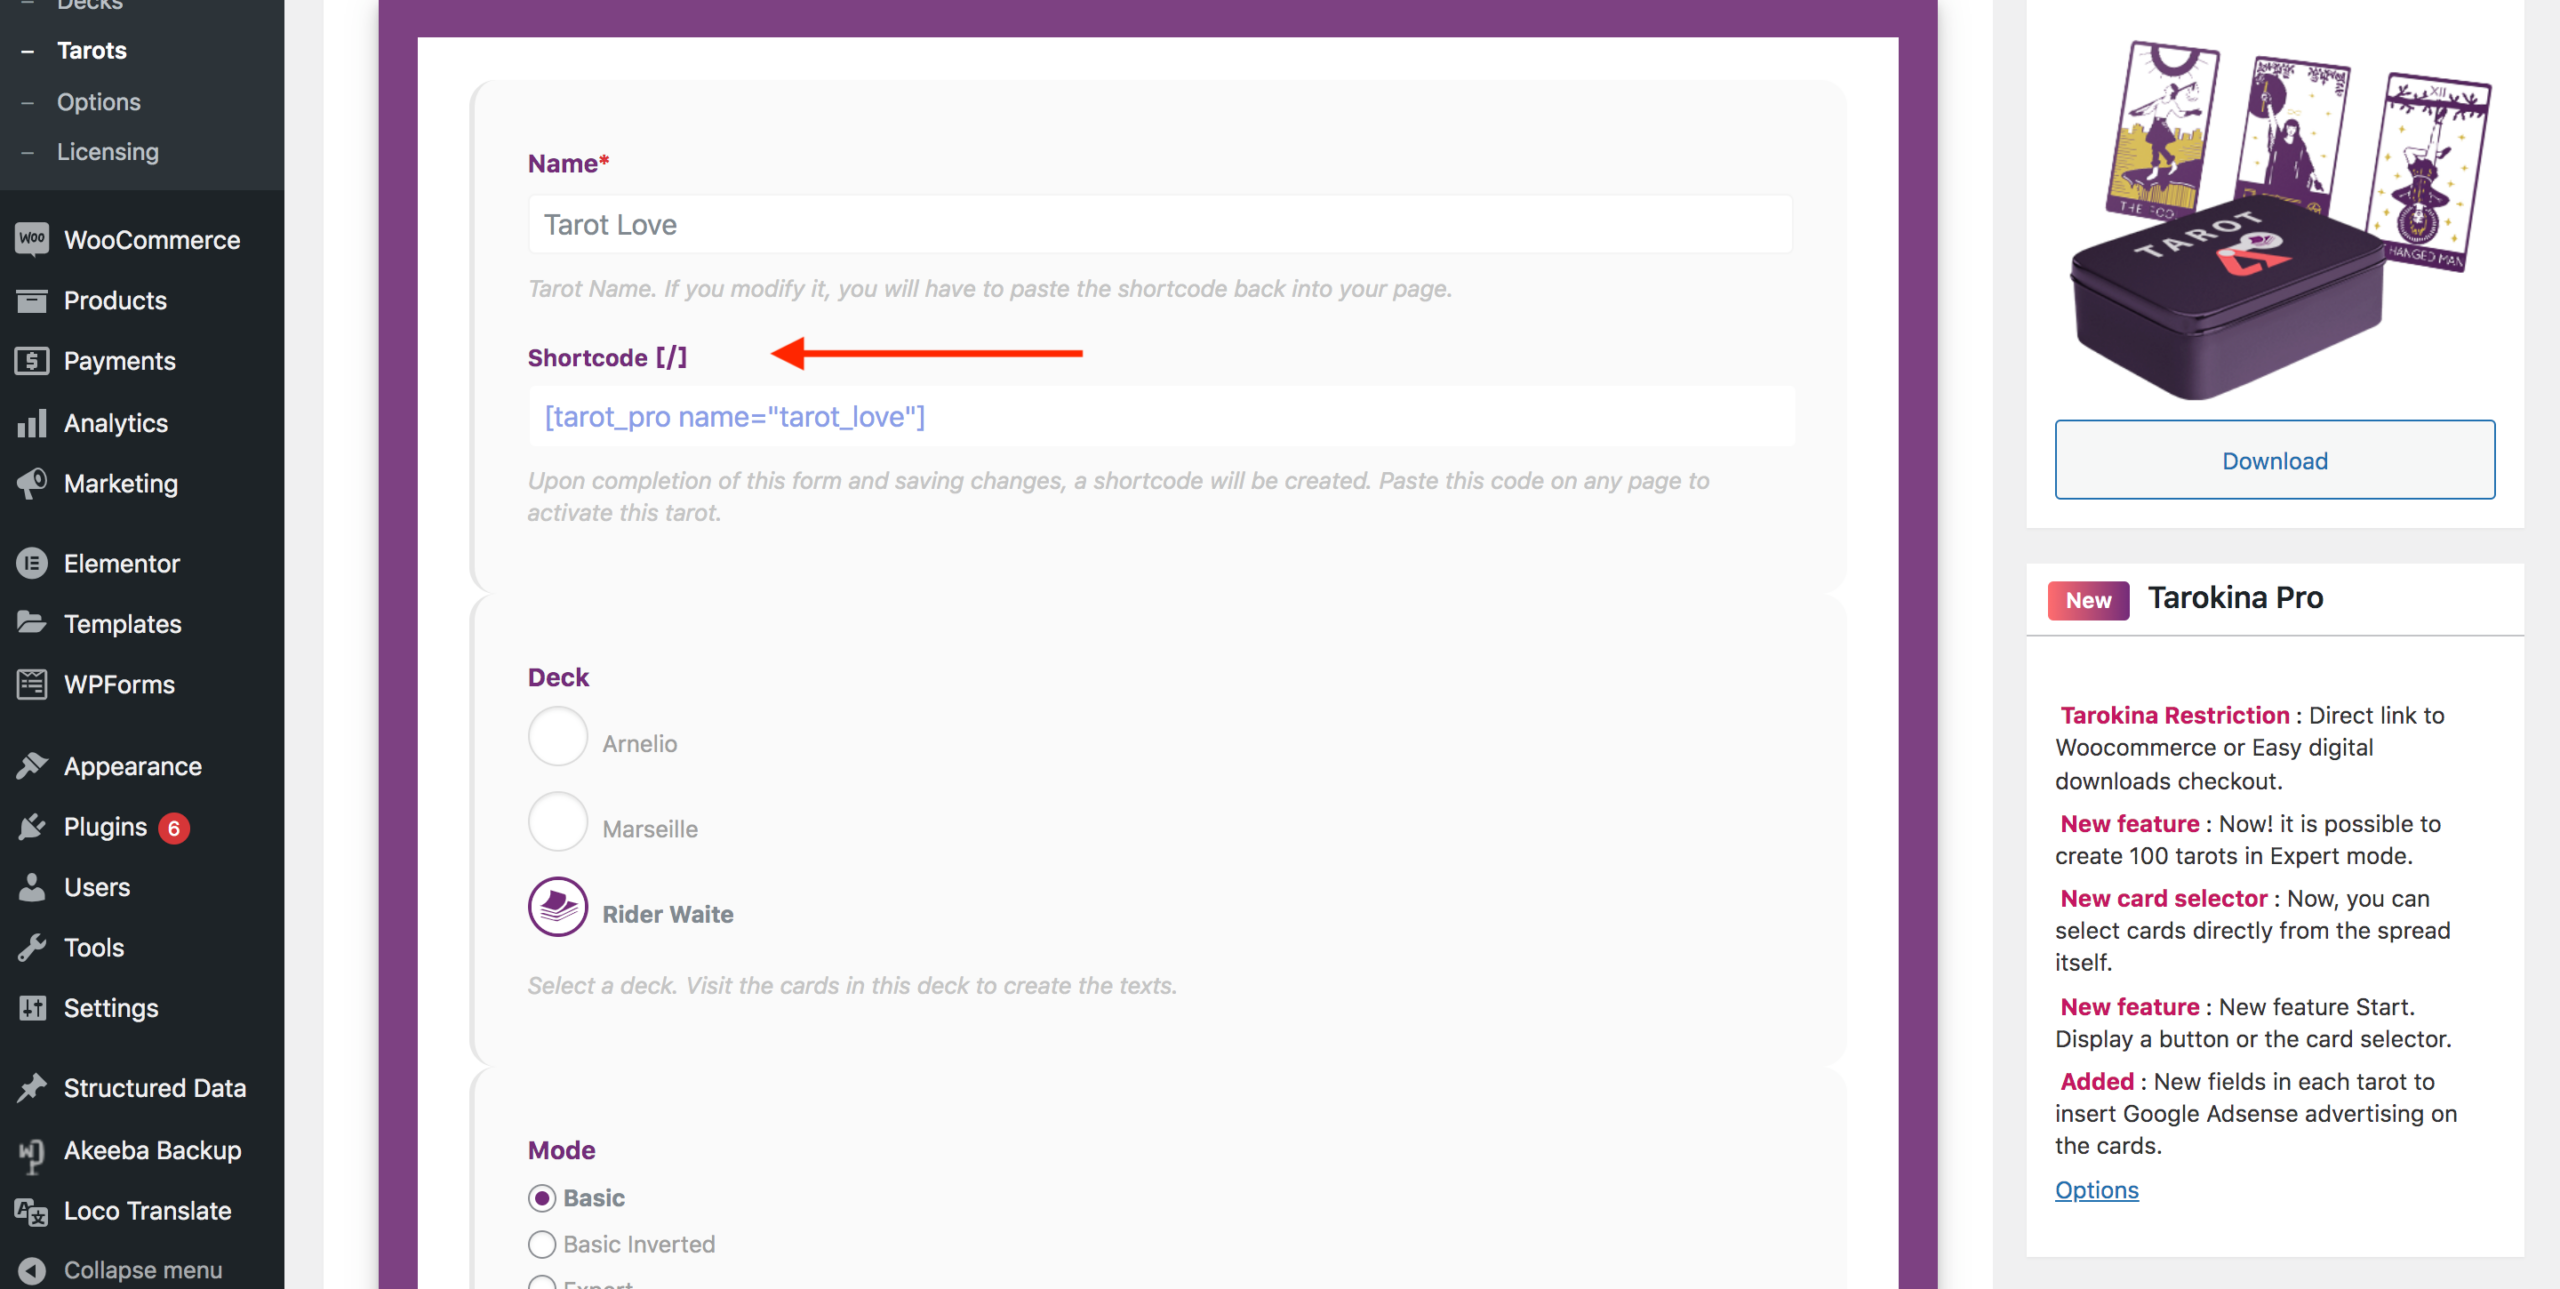Open the Licensing submenu item
This screenshot has width=2560, height=1289.
click(108, 152)
